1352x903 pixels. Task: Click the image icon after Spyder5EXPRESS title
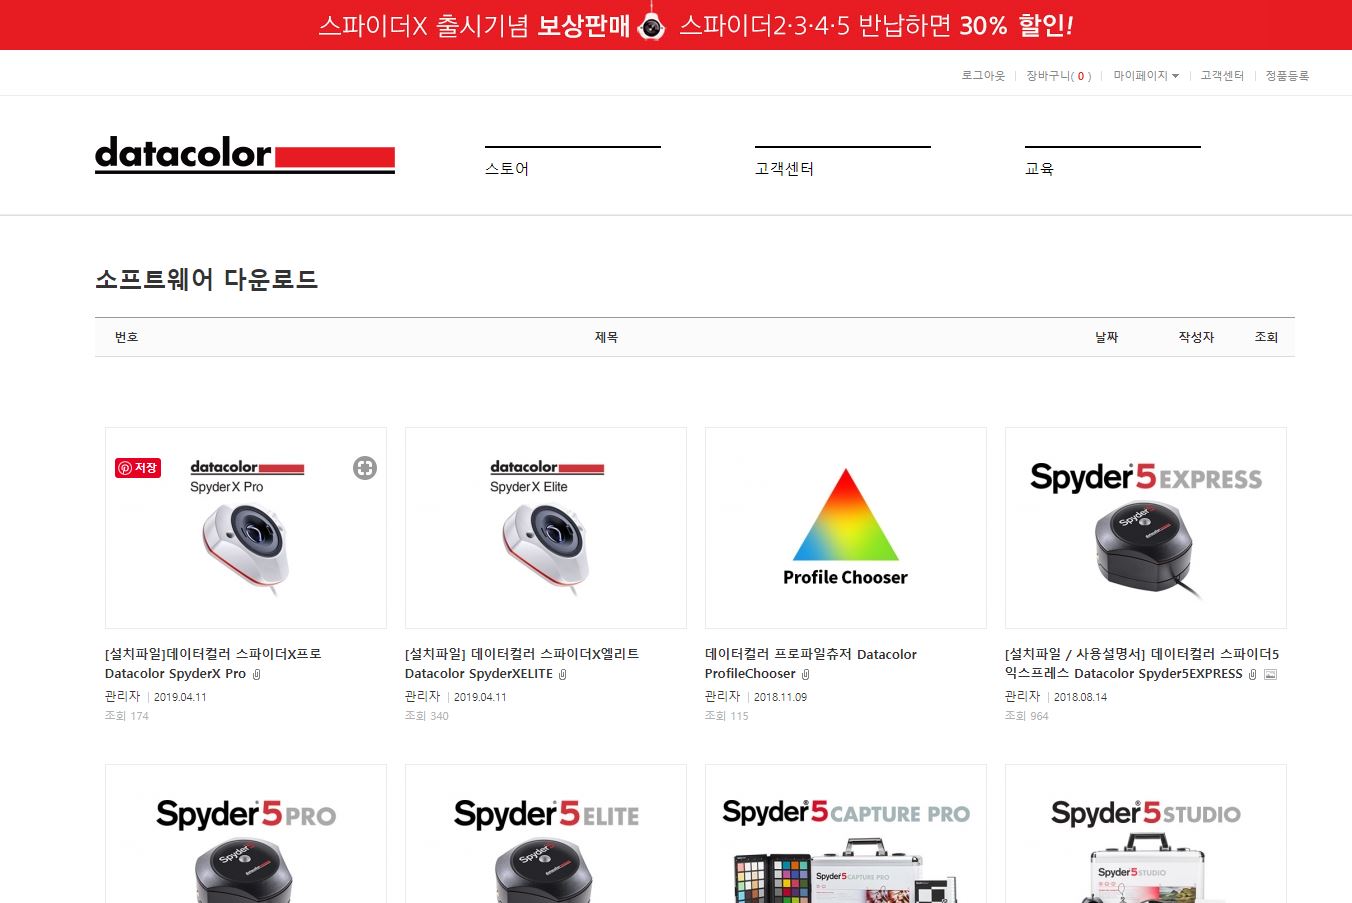click(1270, 674)
